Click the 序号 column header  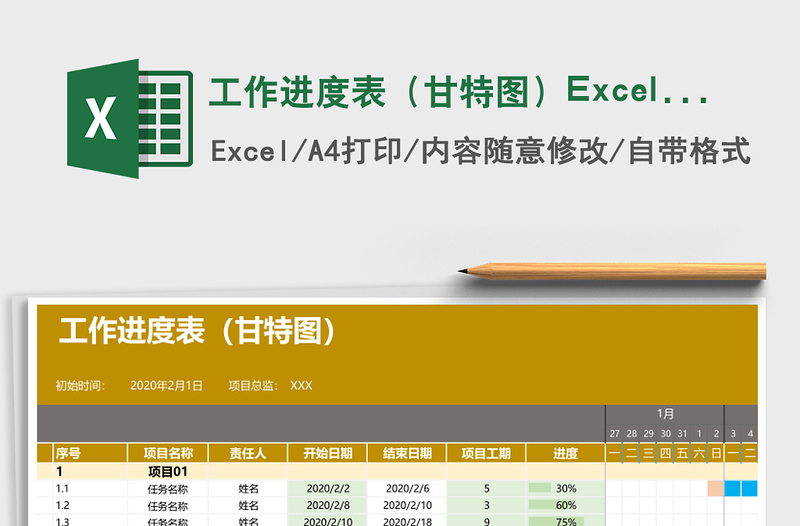point(68,453)
